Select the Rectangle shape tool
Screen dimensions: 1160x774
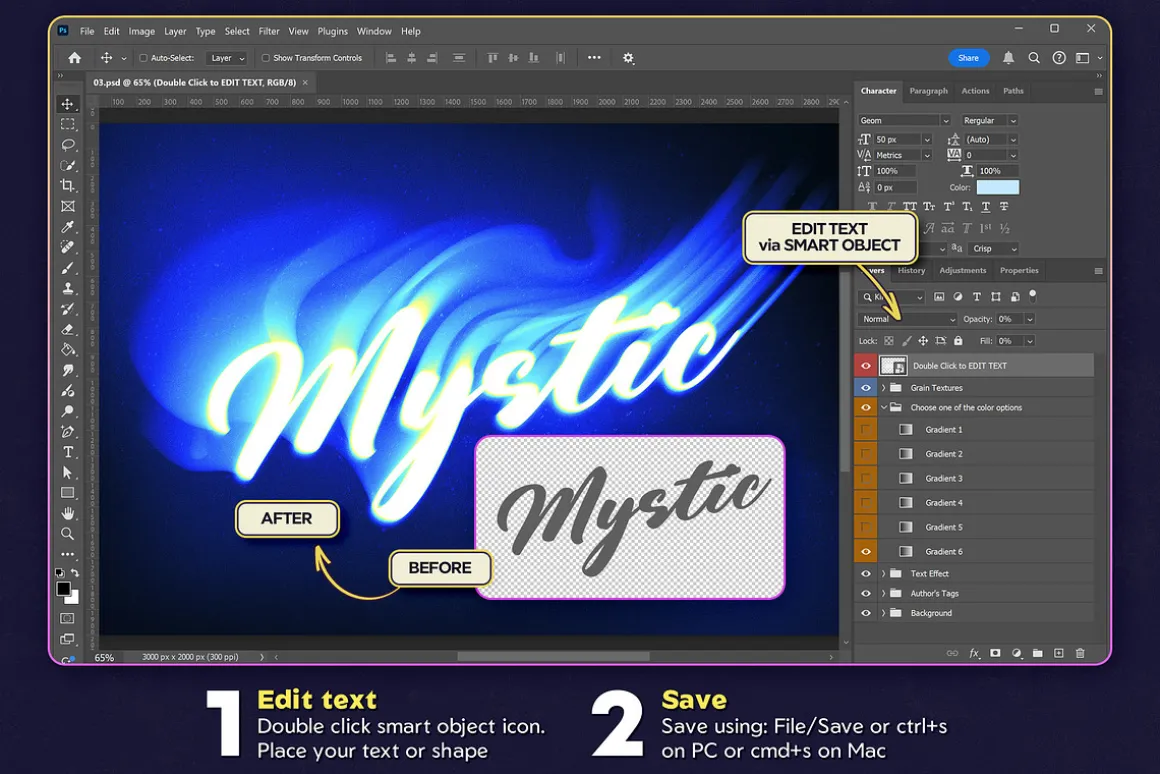pyautogui.click(x=68, y=493)
